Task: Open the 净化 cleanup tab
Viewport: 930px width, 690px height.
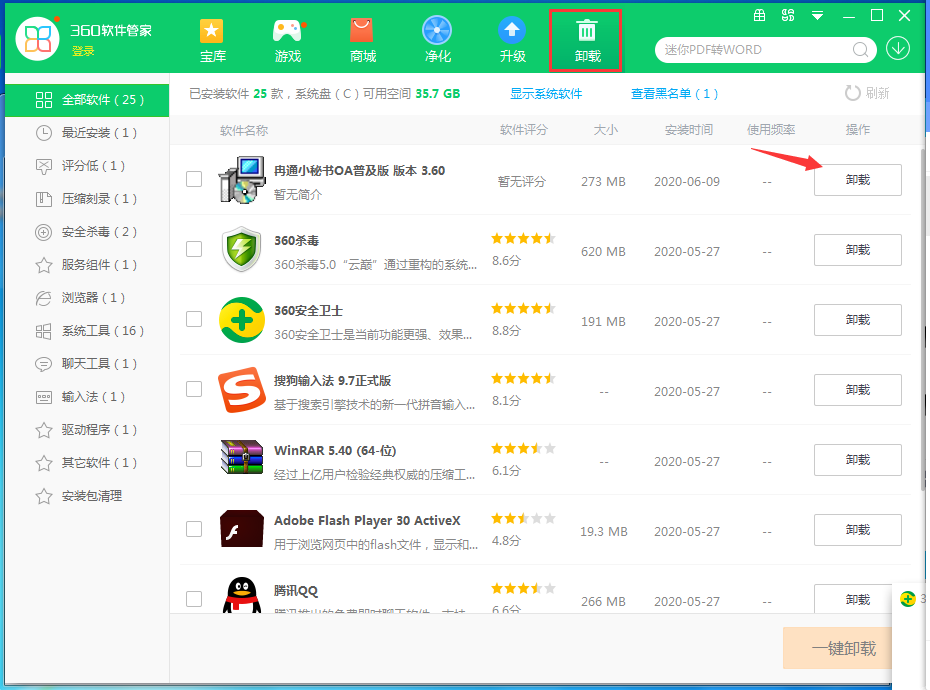Action: [438, 41]
